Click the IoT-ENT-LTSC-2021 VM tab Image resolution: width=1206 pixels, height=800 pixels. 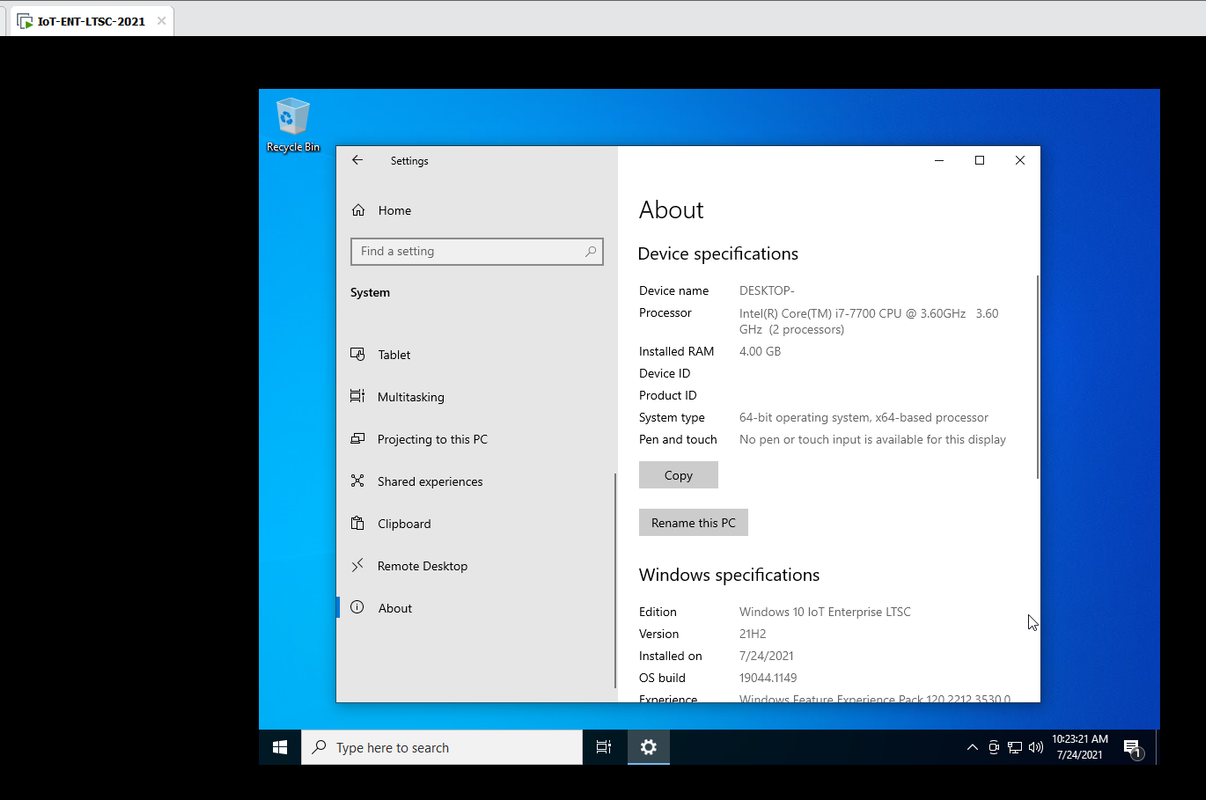[90, 21]
